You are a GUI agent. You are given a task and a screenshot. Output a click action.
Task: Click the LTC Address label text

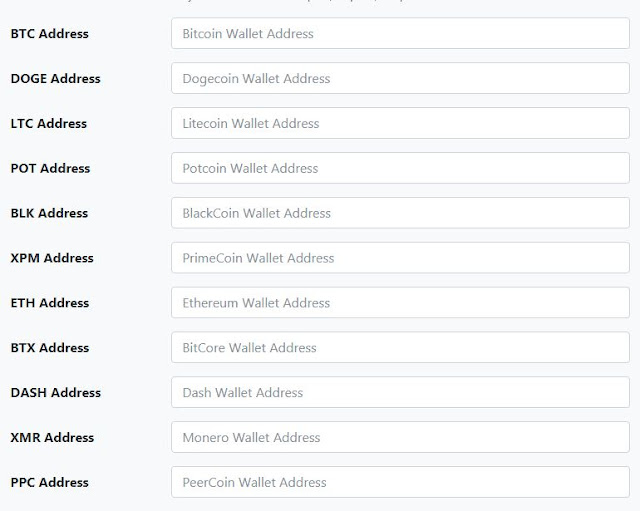[48, 124]
